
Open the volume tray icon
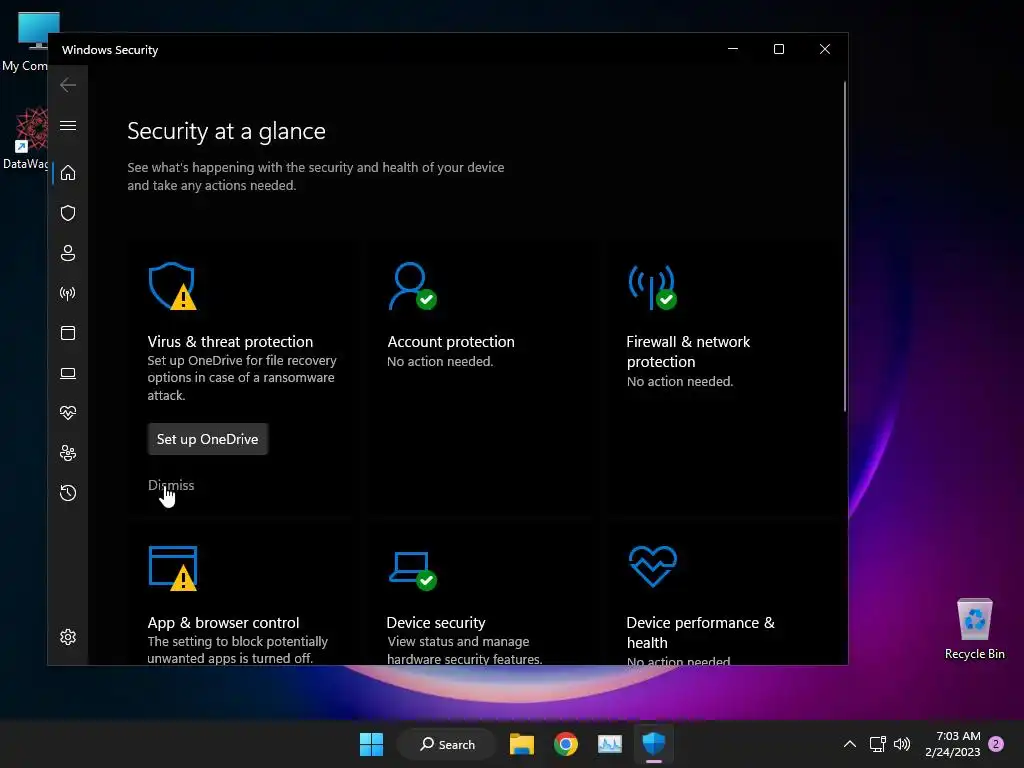[902, 744]
